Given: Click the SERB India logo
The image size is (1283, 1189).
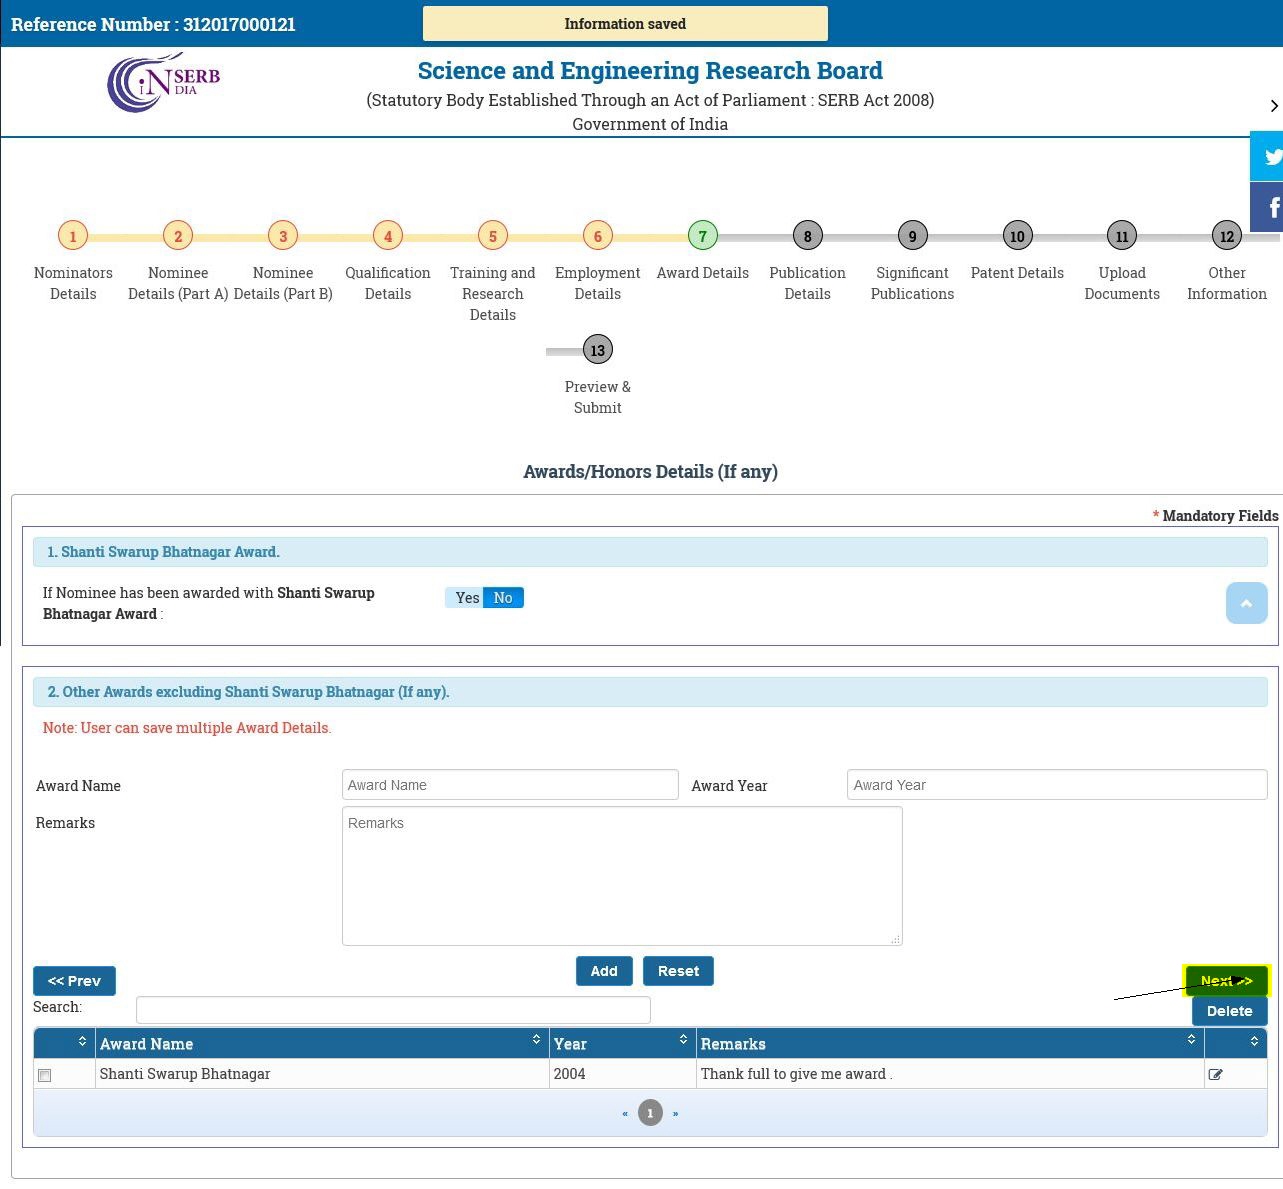Looking at the screenshot, I should point(164,82).
